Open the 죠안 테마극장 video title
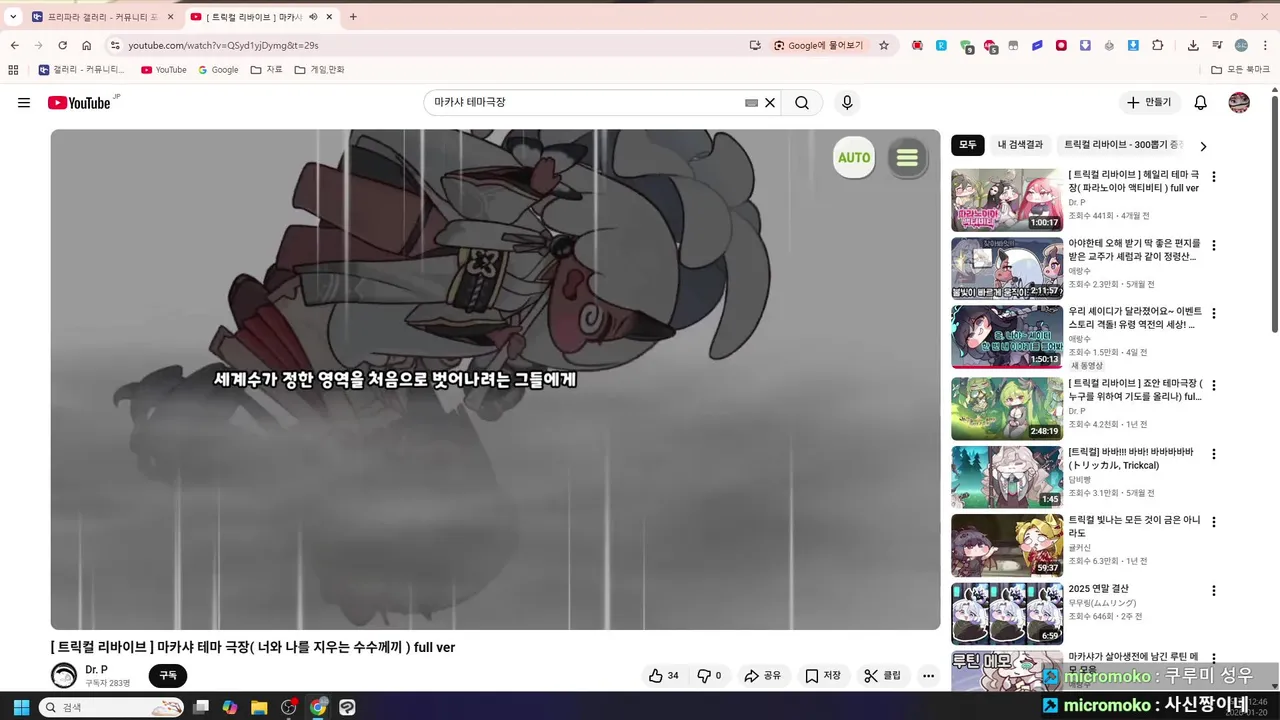The width and height of the screenshot is (1280, 720). coord(1135,390)
